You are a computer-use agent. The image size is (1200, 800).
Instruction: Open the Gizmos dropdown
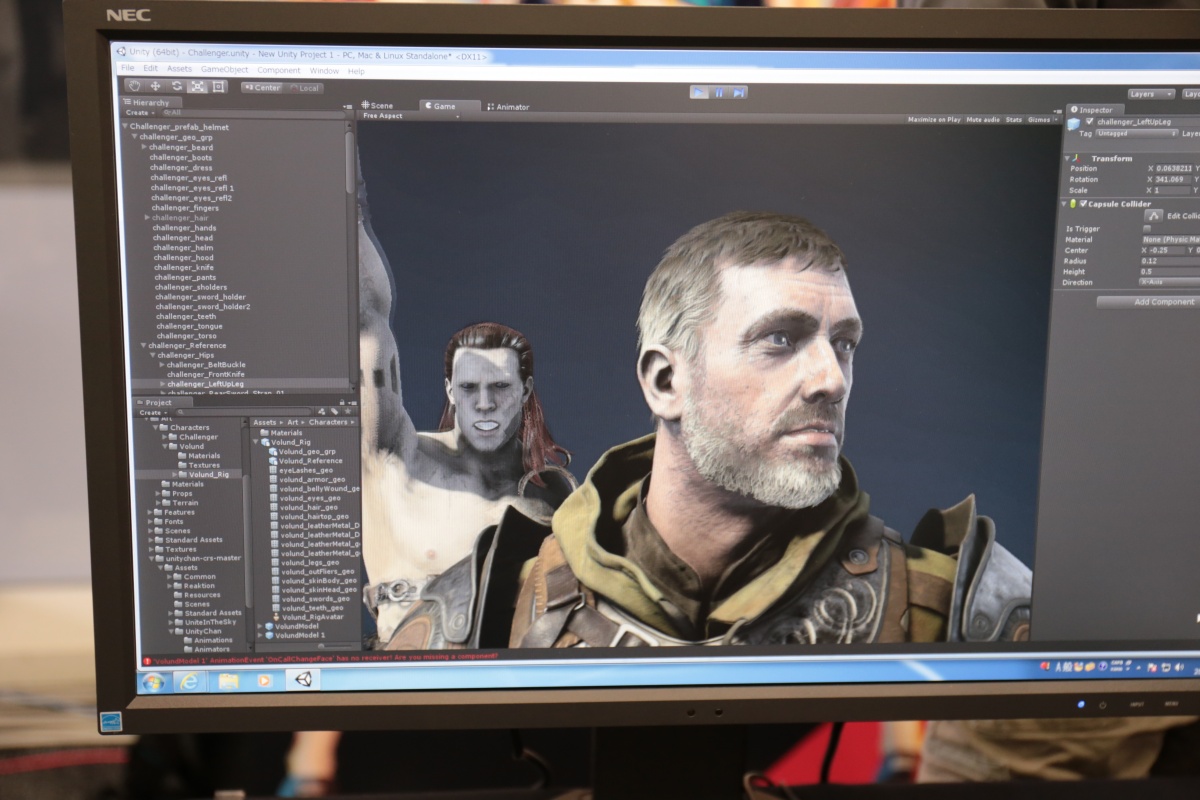[1041, 119]
